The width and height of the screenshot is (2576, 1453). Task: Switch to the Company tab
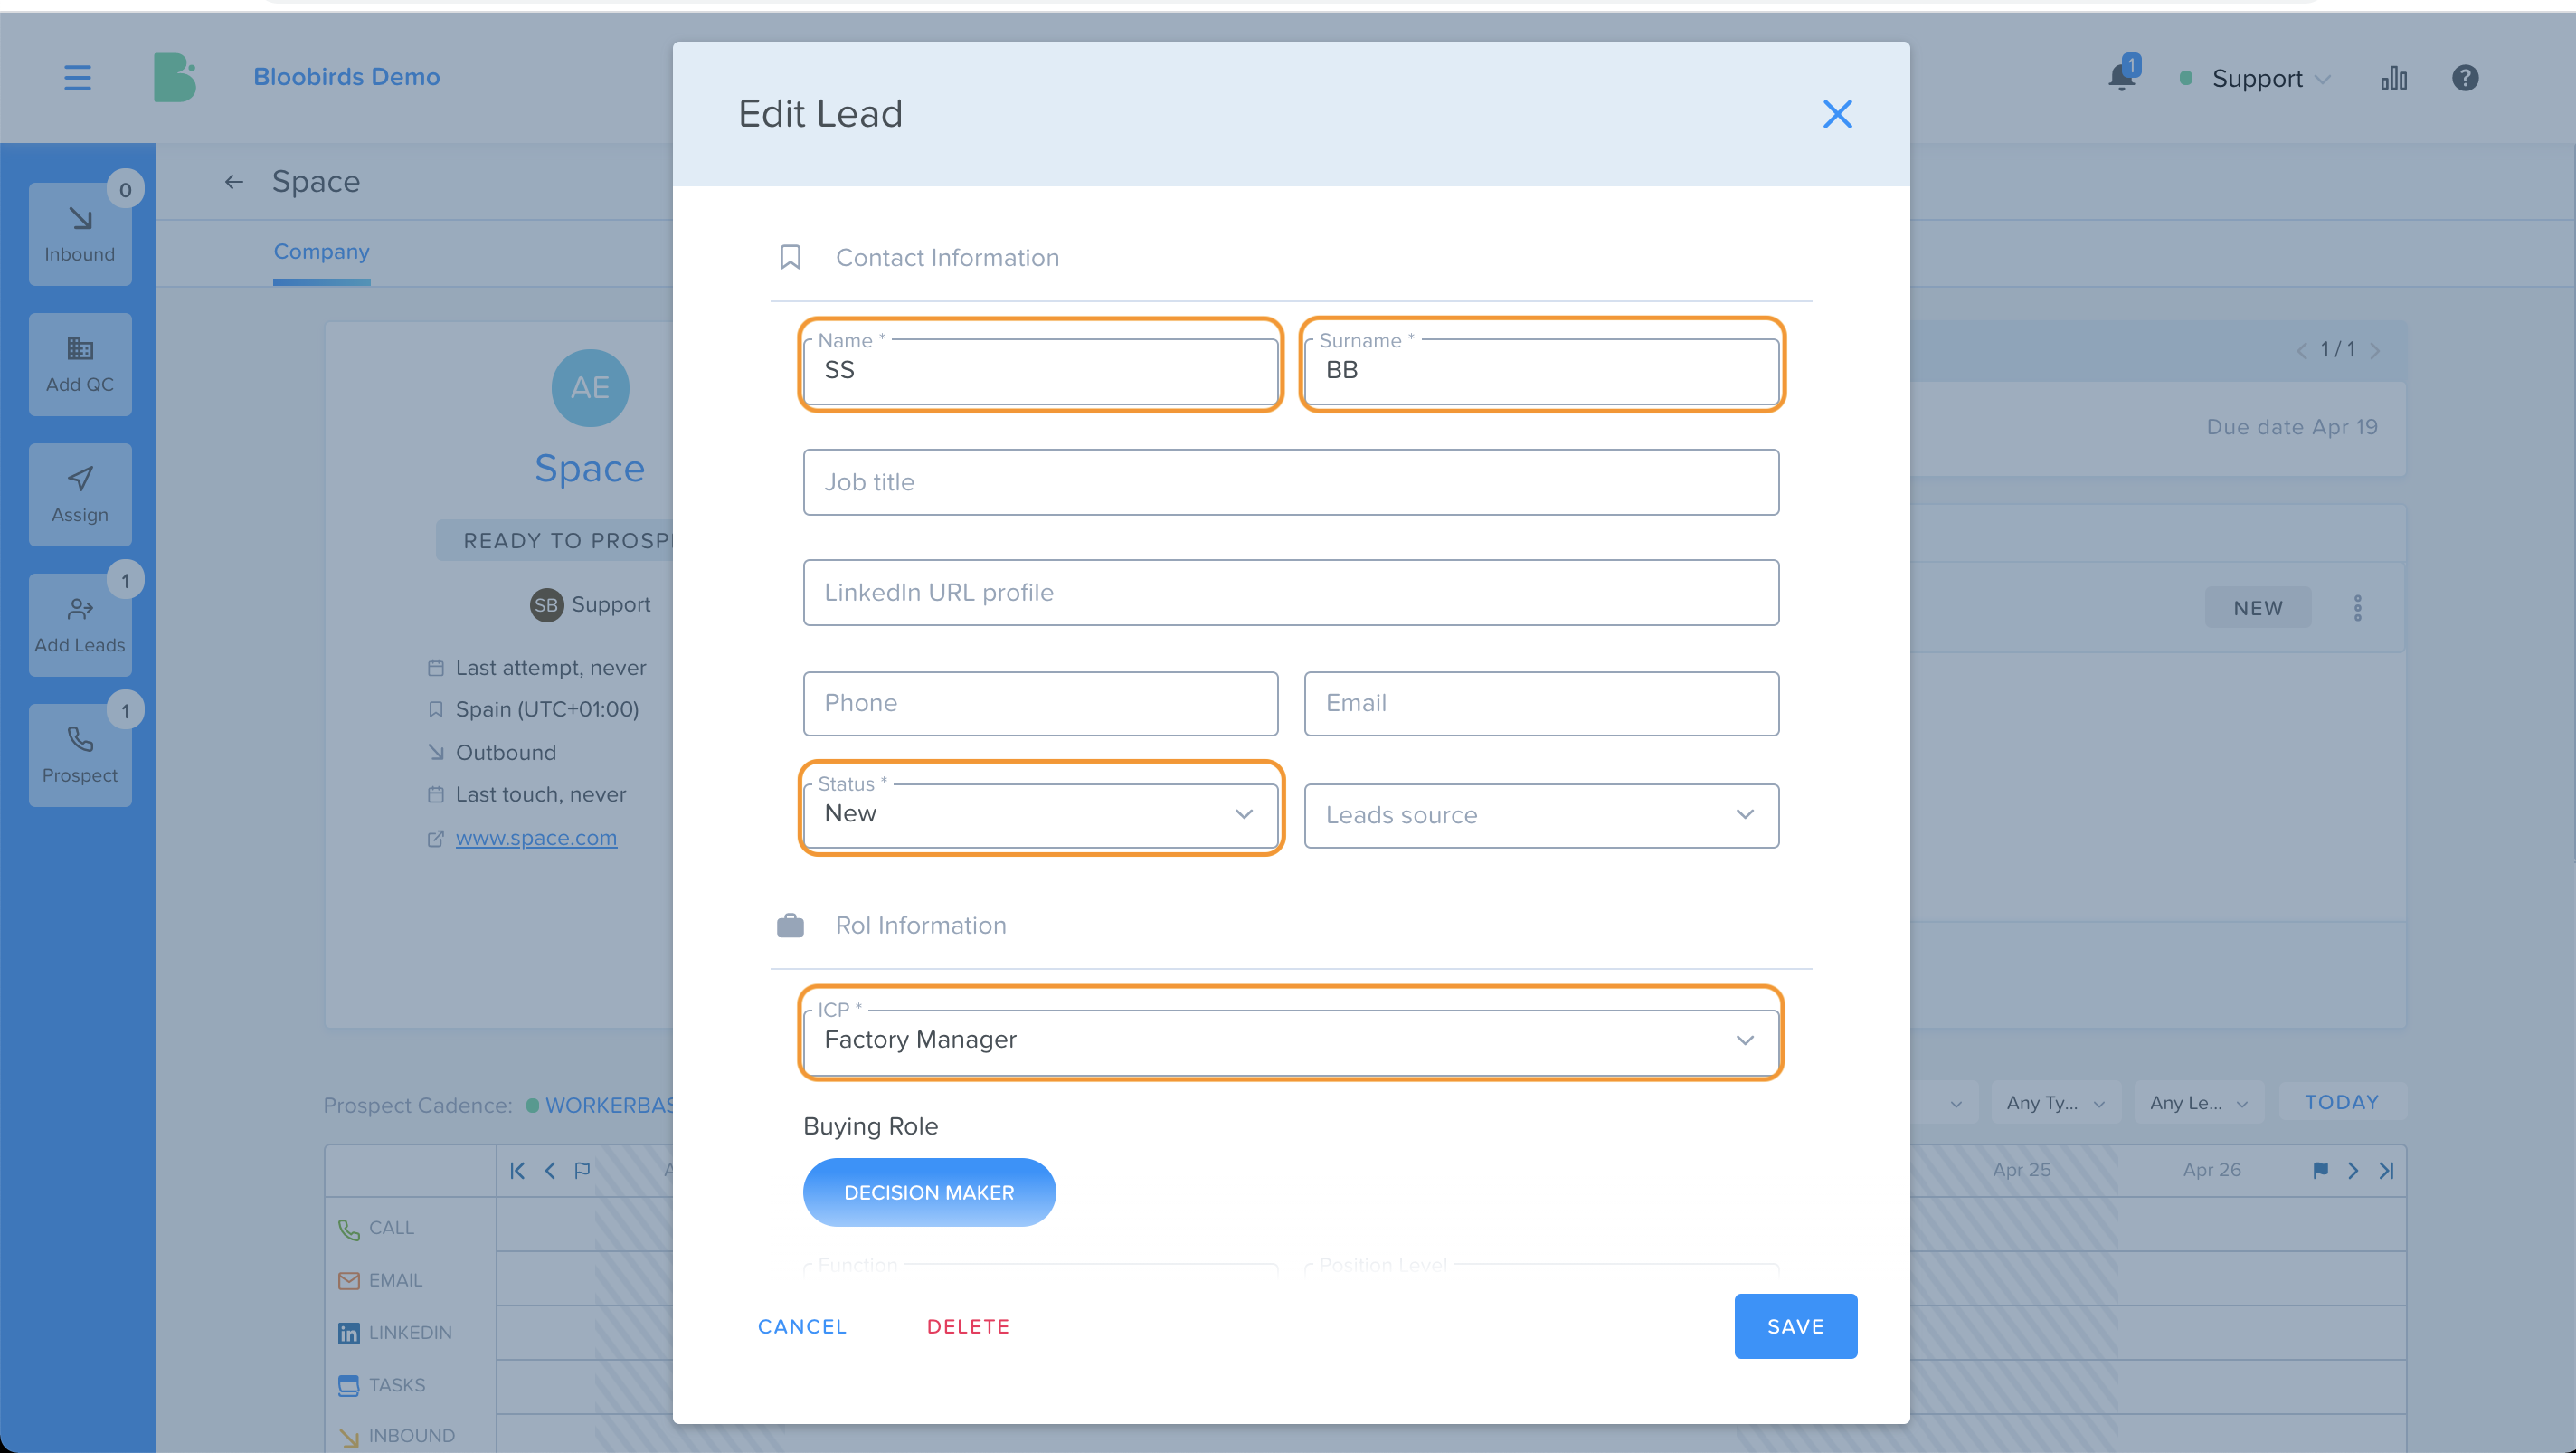pyautogui.click(x=321, y=252)
